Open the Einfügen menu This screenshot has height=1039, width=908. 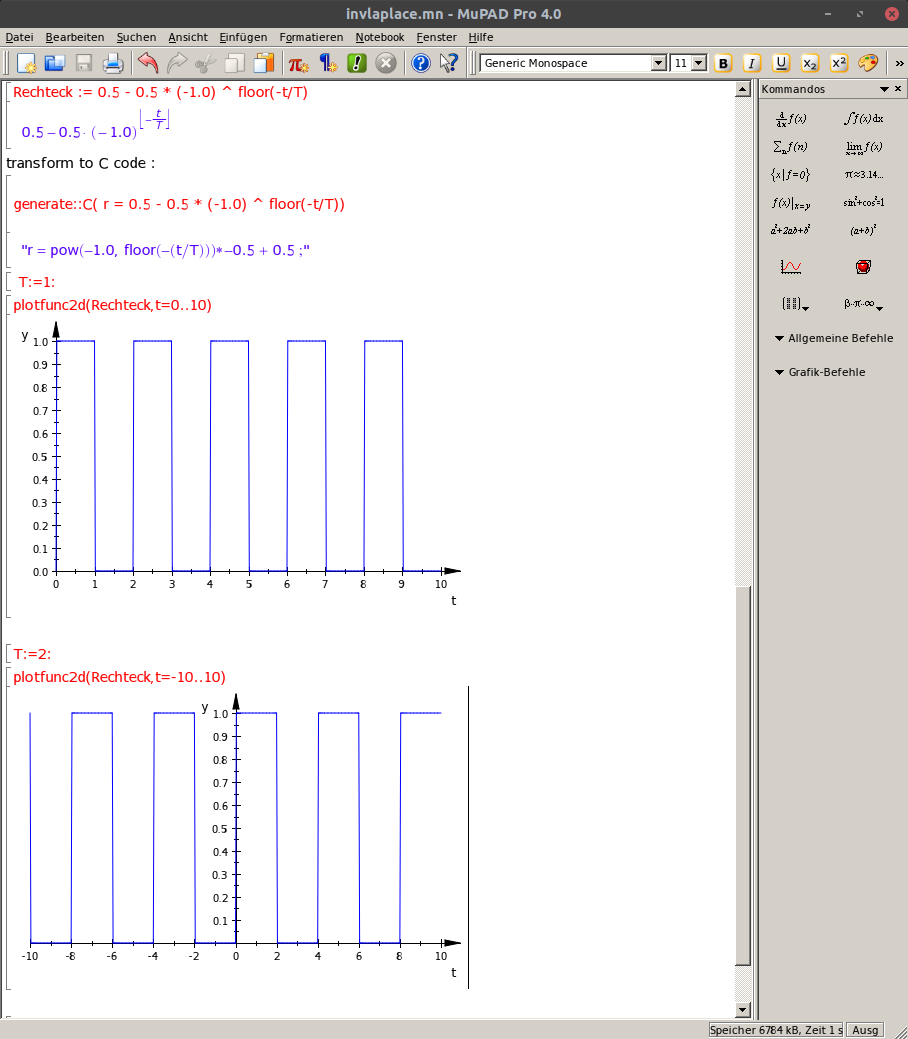(243, 37)
